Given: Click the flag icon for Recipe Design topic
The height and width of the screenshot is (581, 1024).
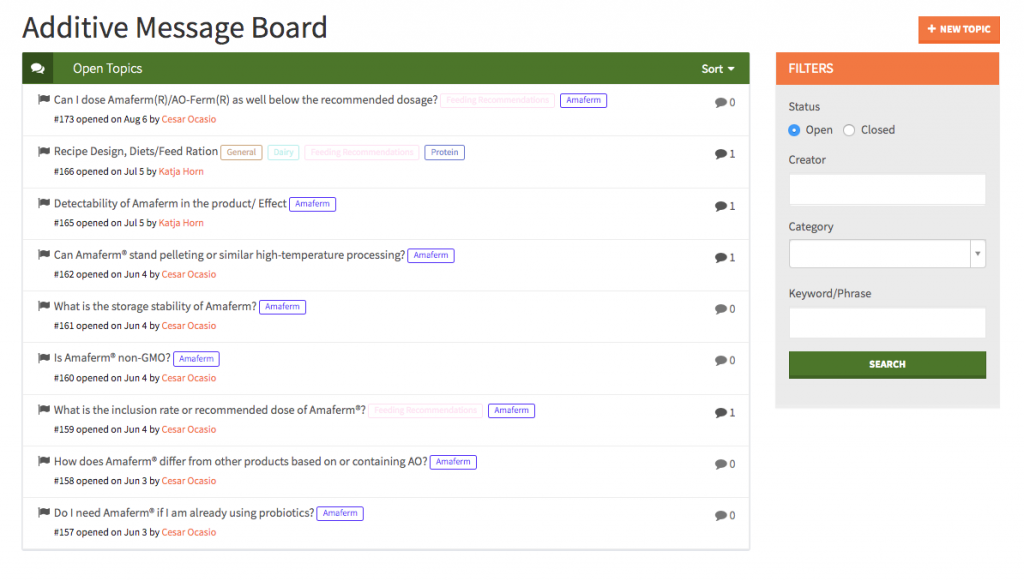Looking at the screenshot, I should pyautogui.click(x=44, y=151).
